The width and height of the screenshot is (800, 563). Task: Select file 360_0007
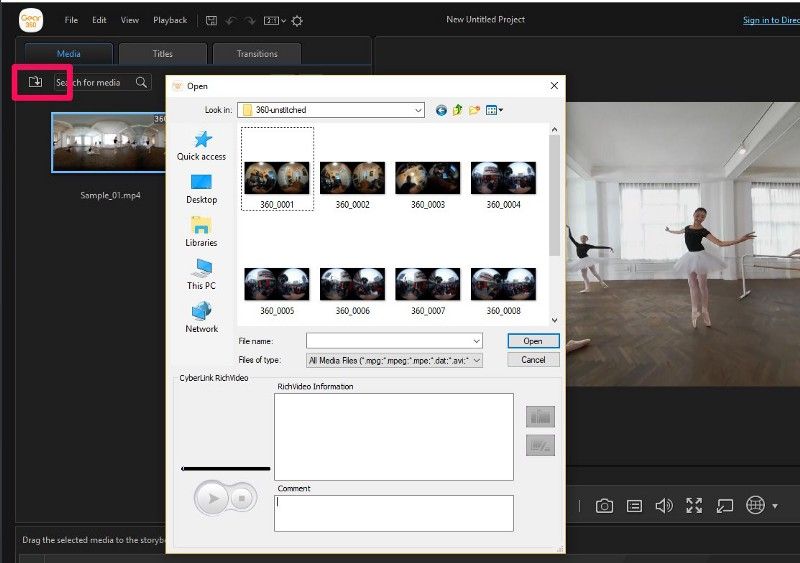[428, 291]
